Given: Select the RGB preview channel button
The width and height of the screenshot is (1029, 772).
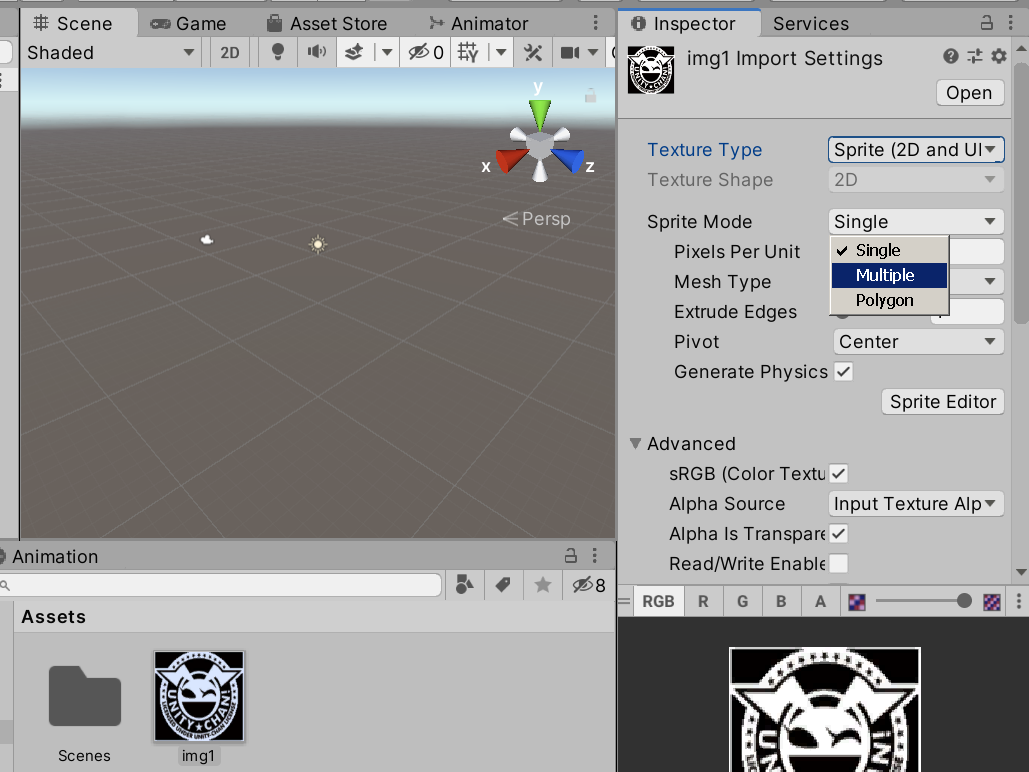Looking at the screenshot, I should coord(658,601).
